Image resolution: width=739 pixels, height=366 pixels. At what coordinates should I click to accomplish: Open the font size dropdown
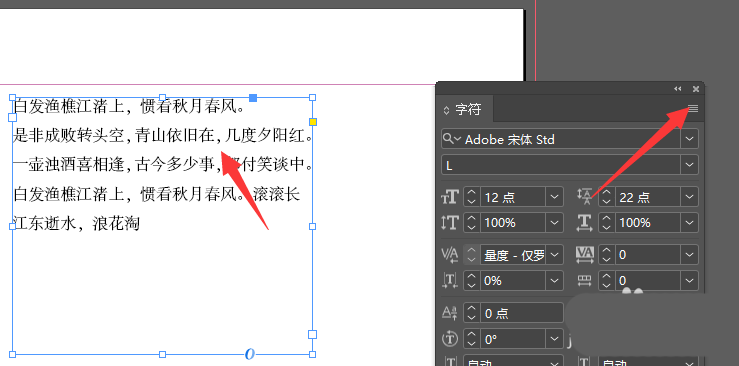coord(554,197)
